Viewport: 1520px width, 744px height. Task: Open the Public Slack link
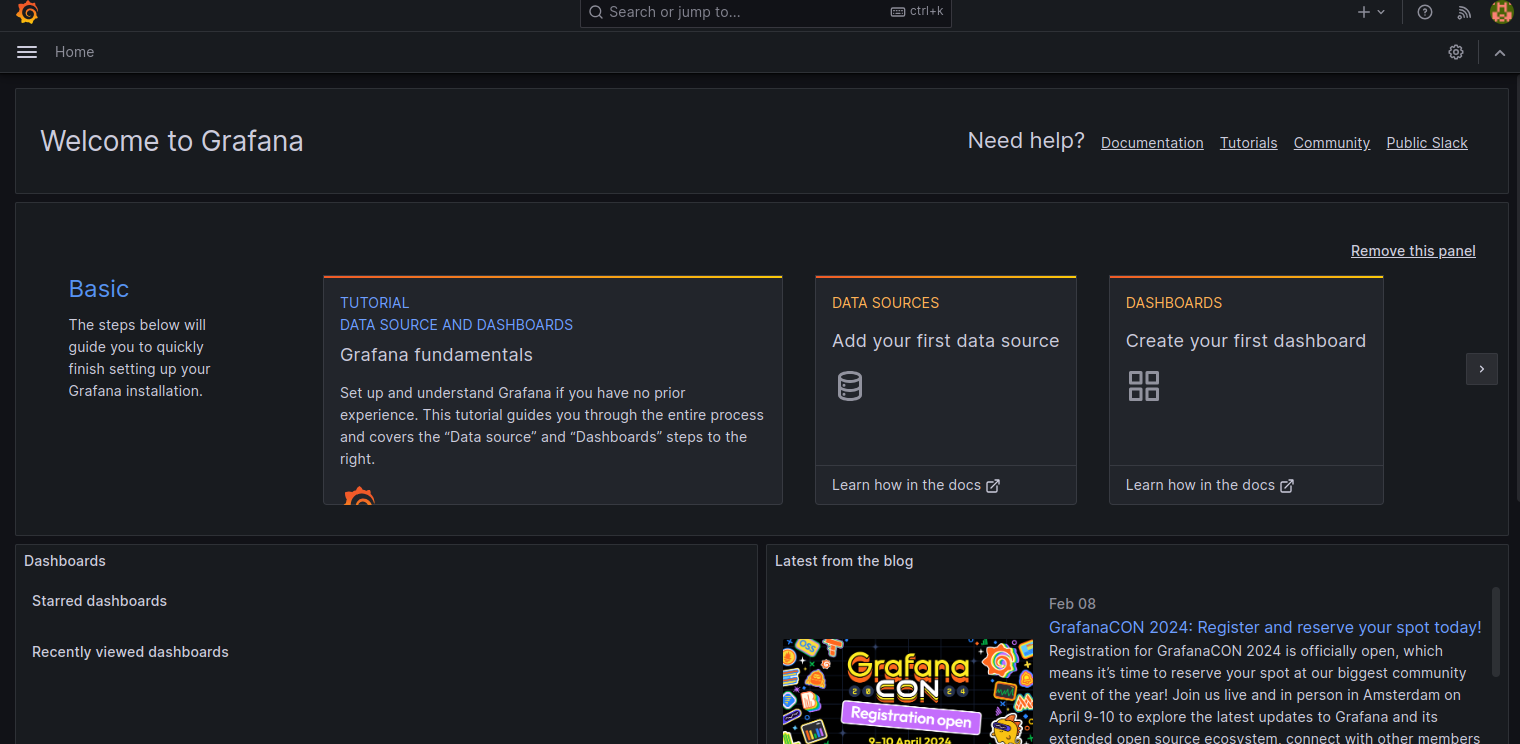tap(1426, 143)
